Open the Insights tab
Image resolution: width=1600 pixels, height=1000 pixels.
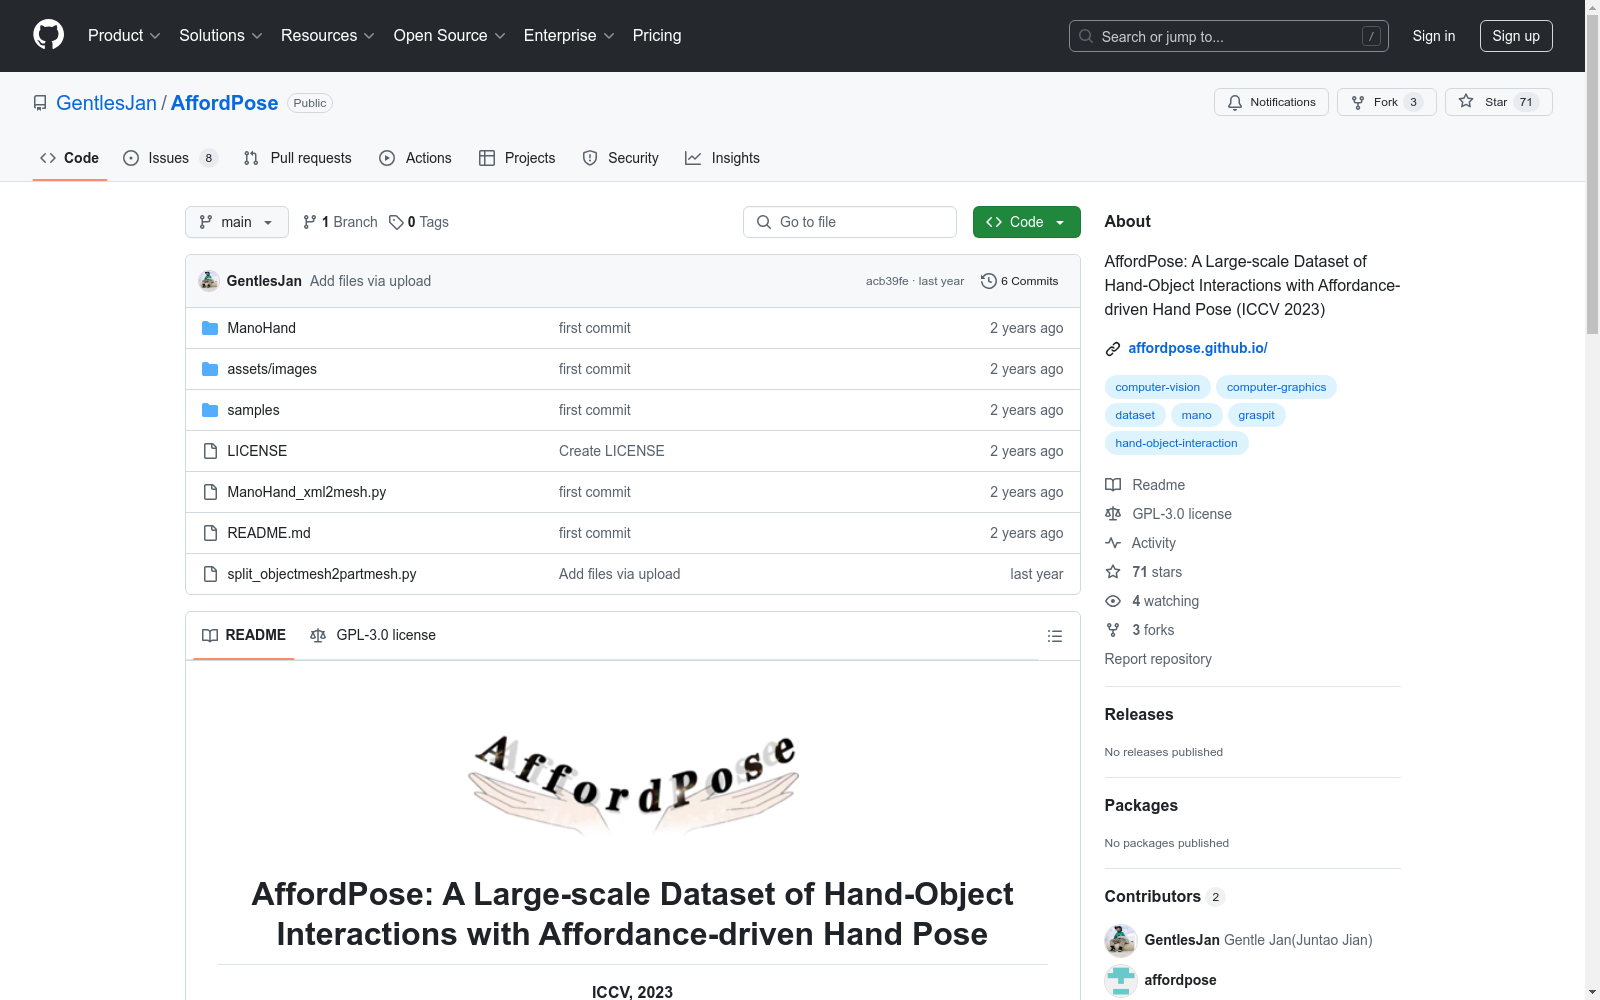[x=722, y=158]
